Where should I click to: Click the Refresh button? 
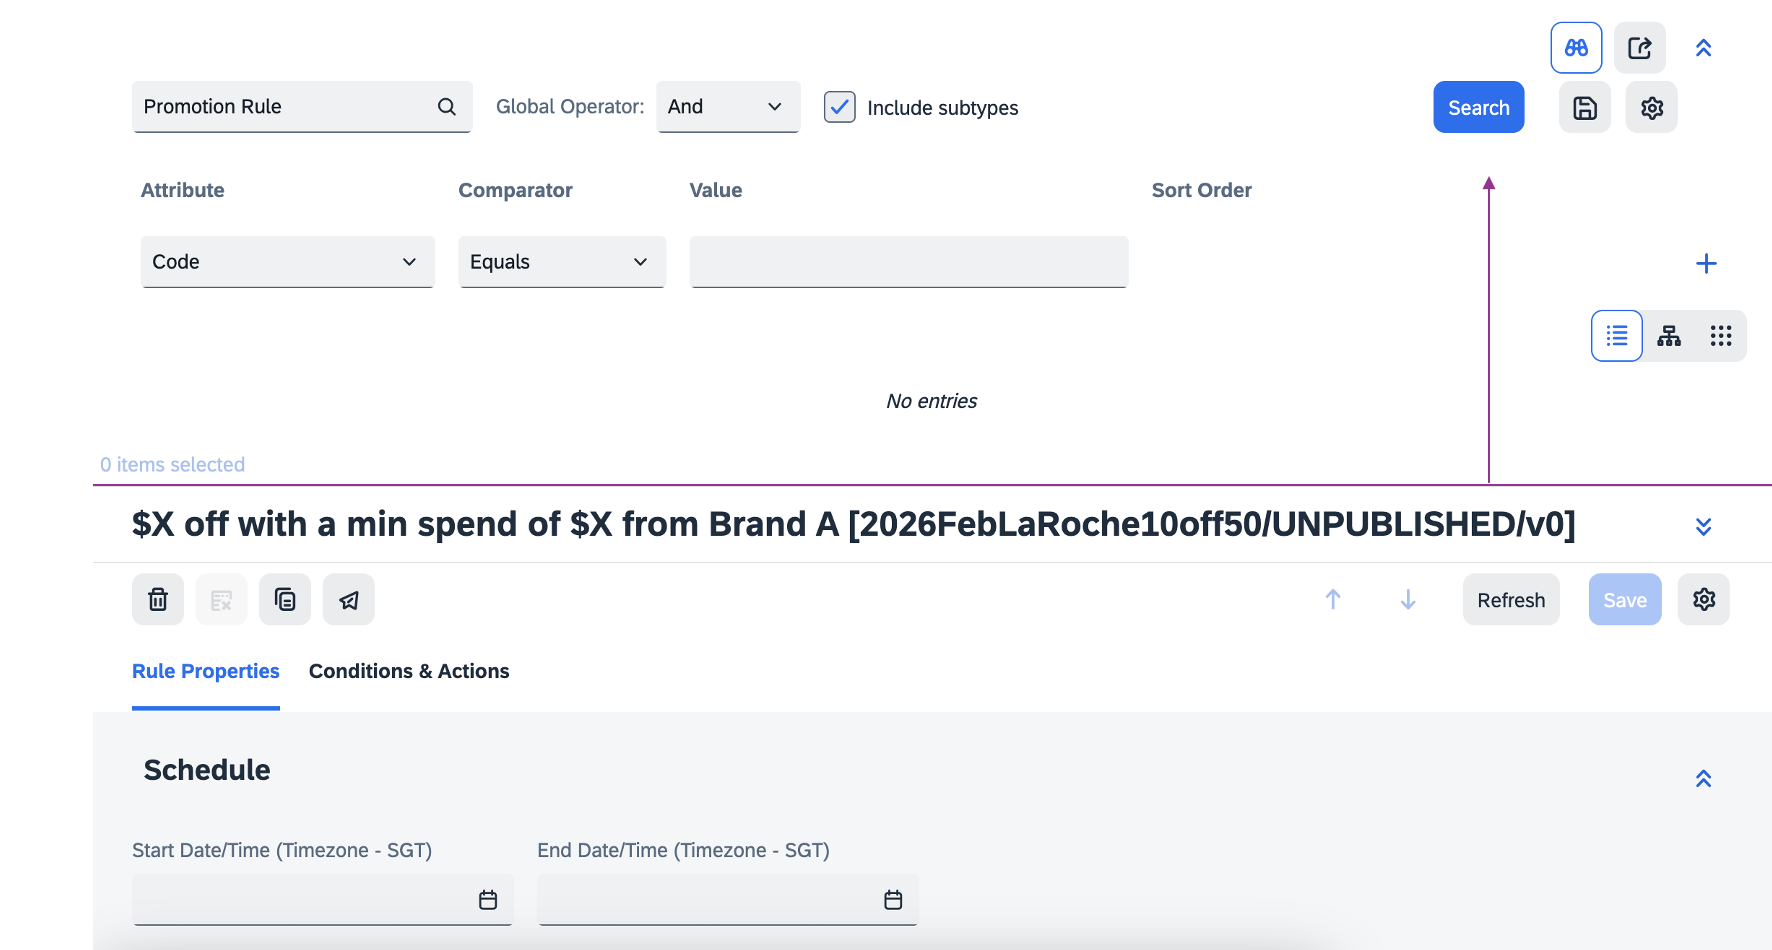point(1511,600)
